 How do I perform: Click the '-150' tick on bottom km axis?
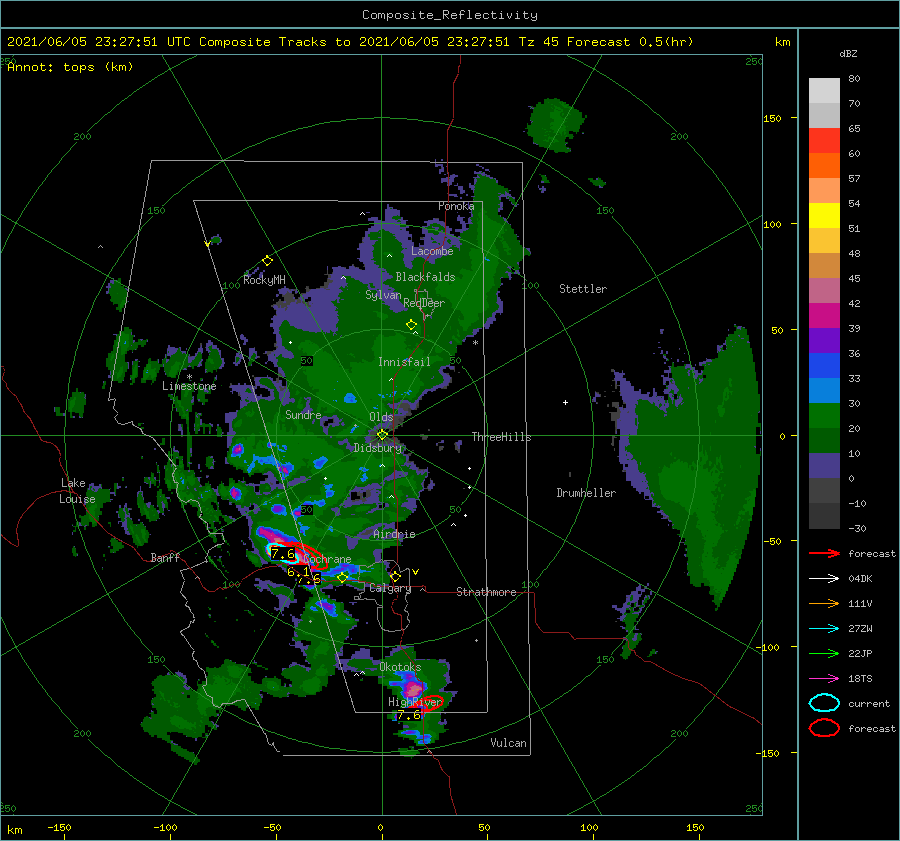tap(59, 827)
